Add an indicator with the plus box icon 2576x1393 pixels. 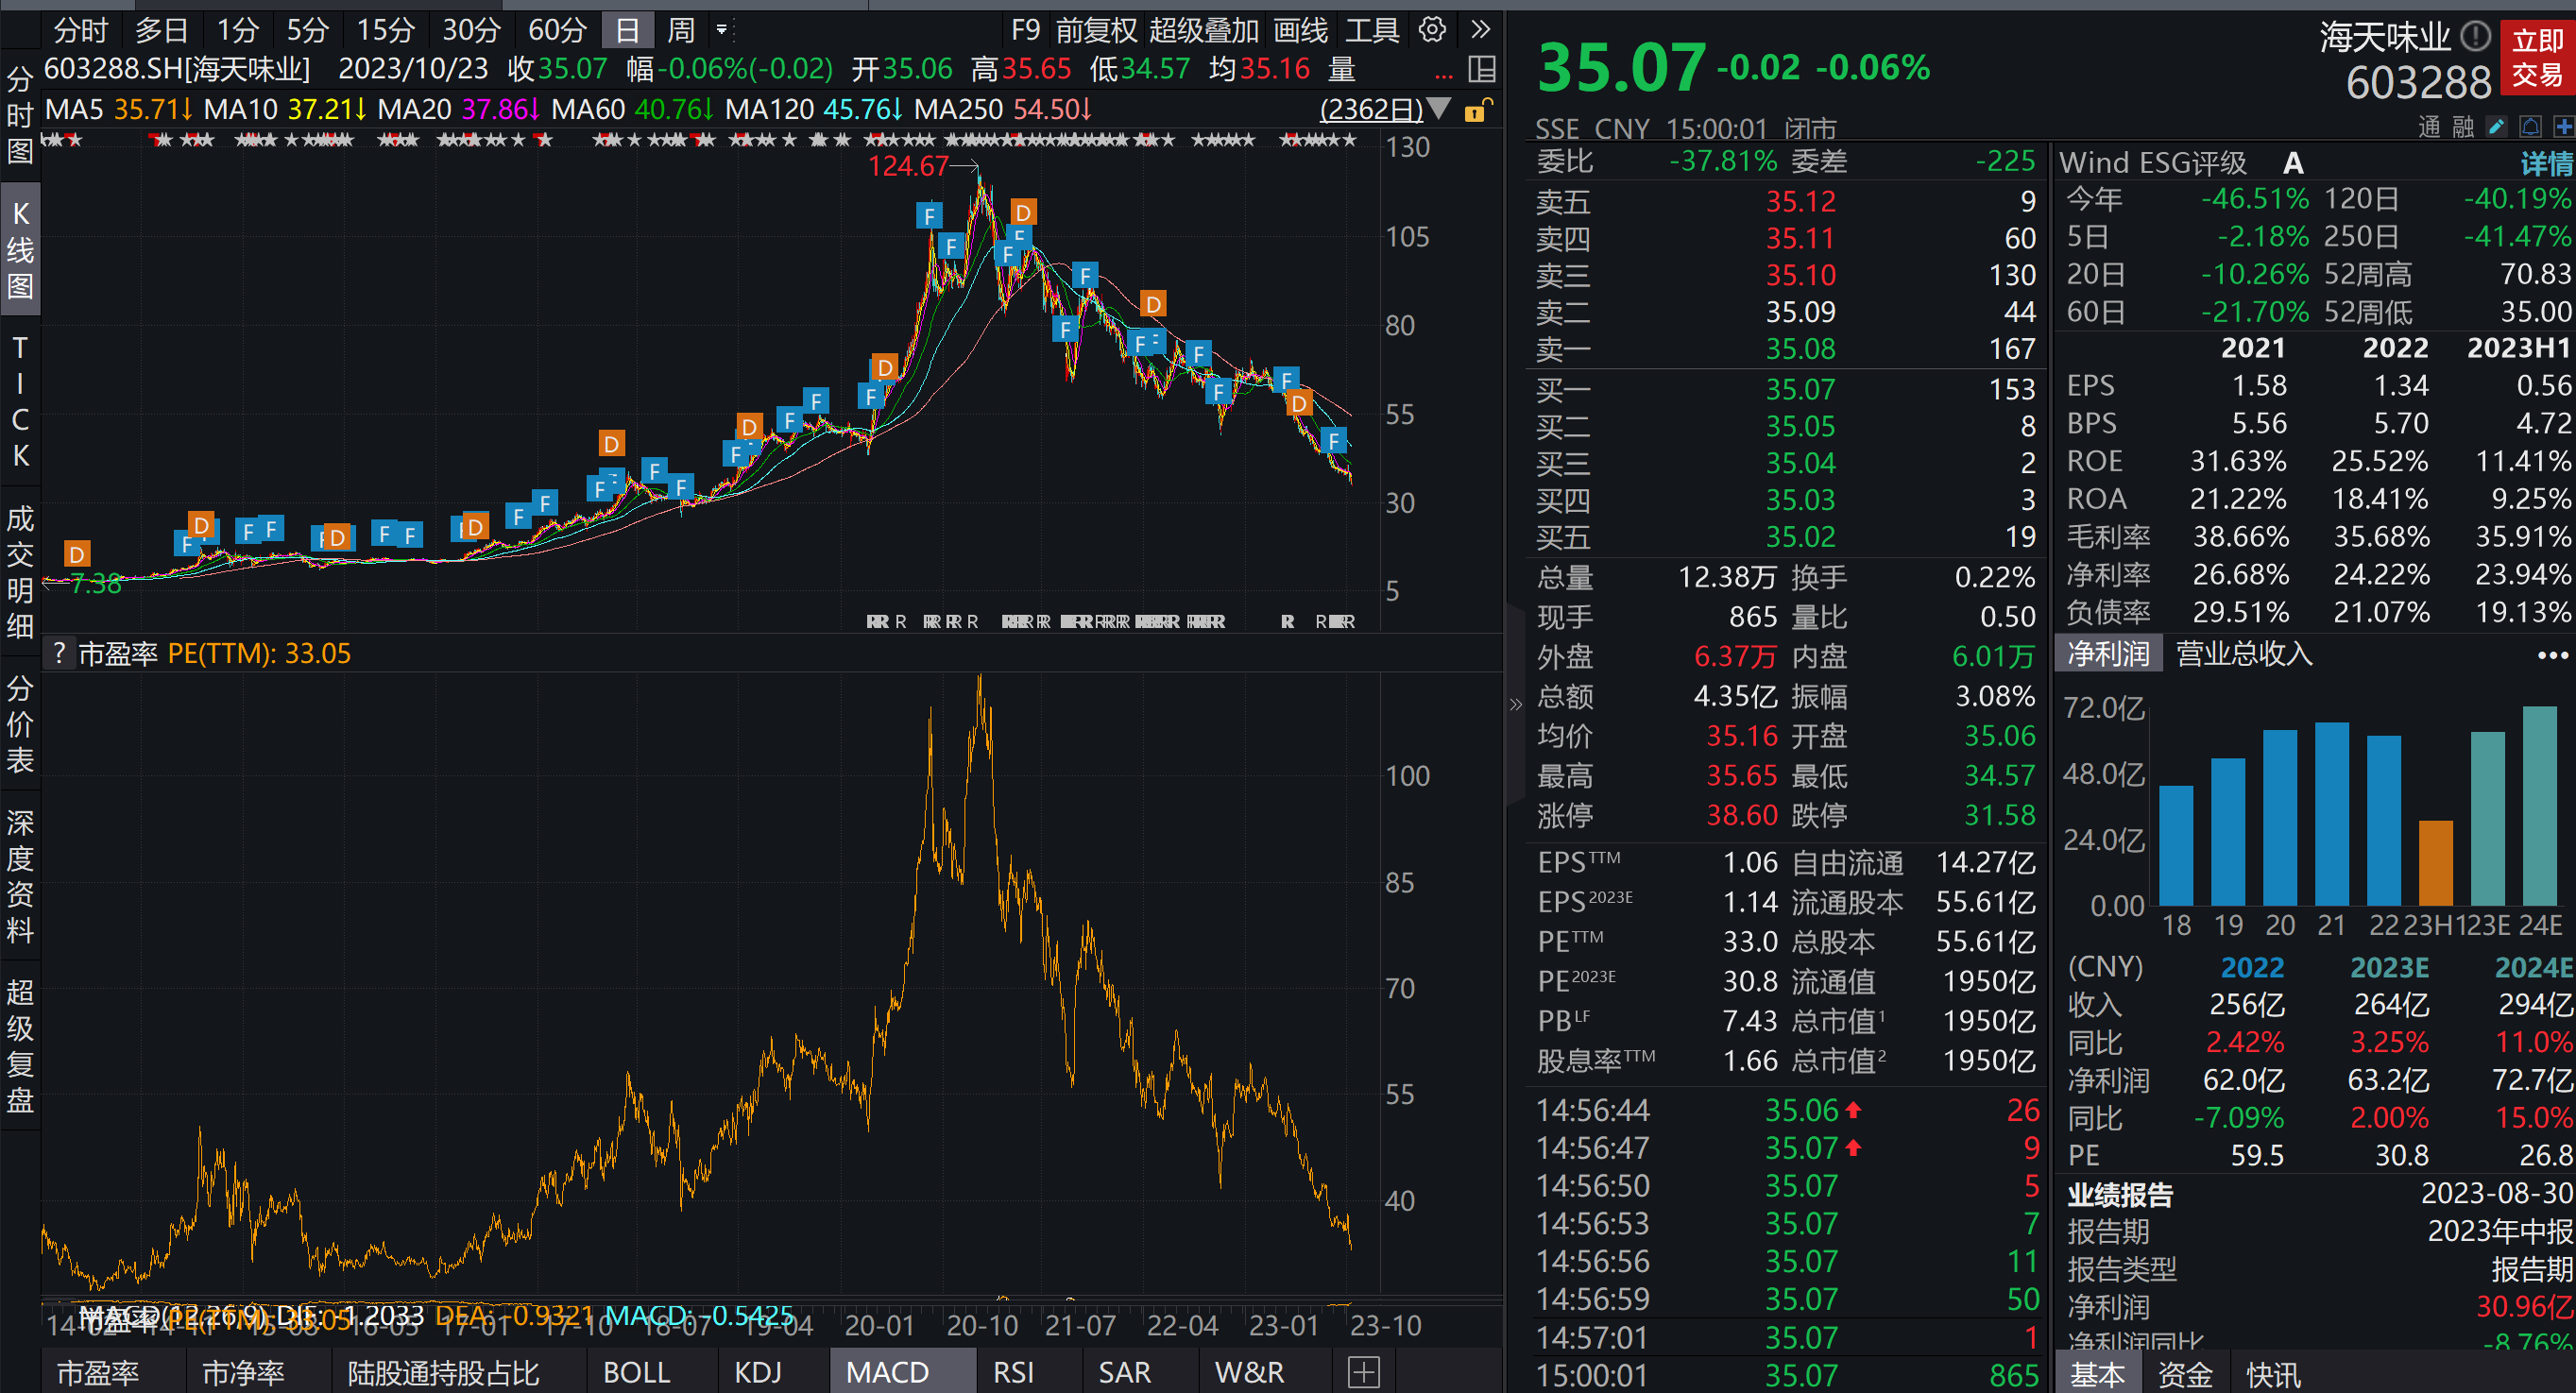[1363, 1372]
